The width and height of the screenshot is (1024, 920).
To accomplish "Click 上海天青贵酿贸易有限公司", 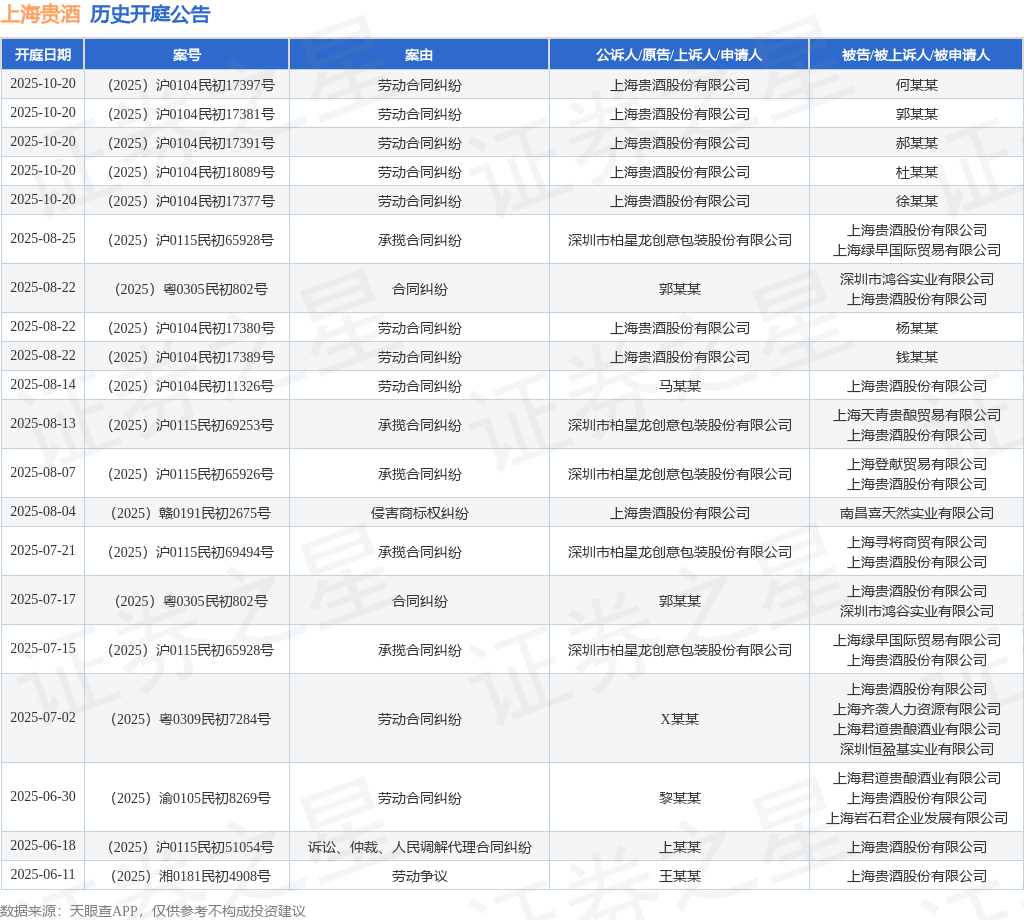I will pyautogui.click(x=917, y=415).
